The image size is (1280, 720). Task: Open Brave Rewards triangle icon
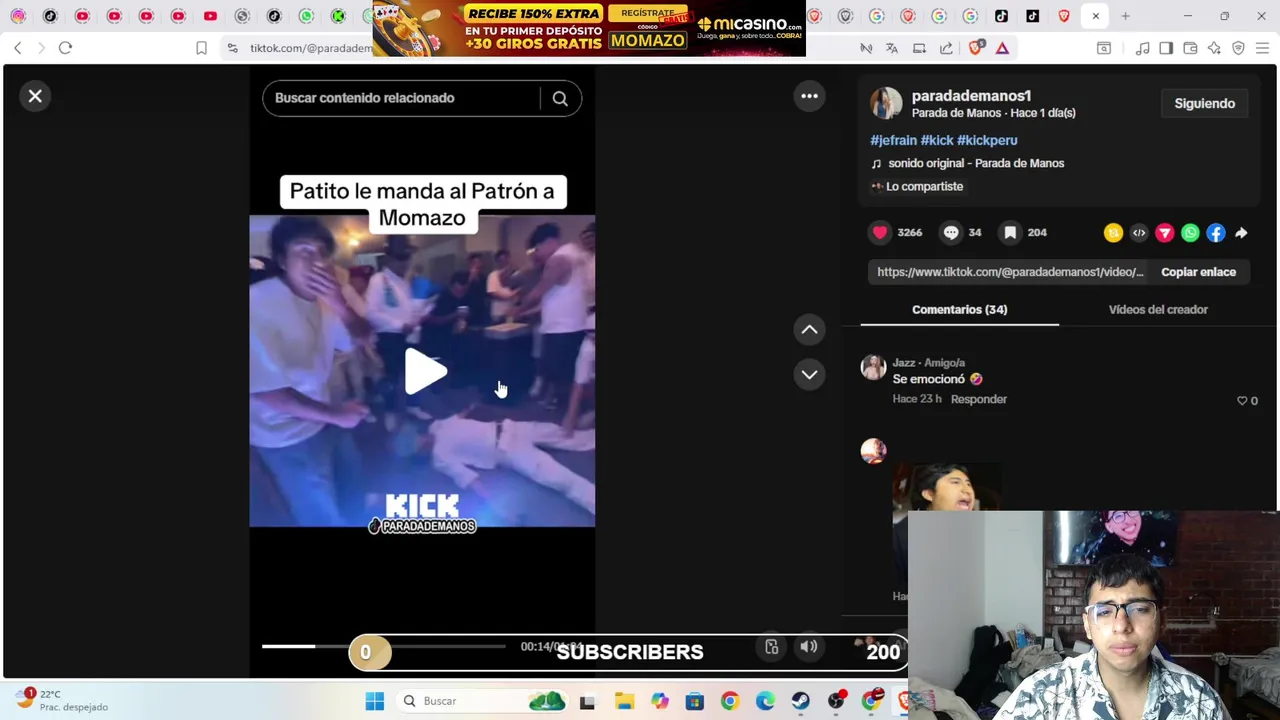tap(1002, 48)
